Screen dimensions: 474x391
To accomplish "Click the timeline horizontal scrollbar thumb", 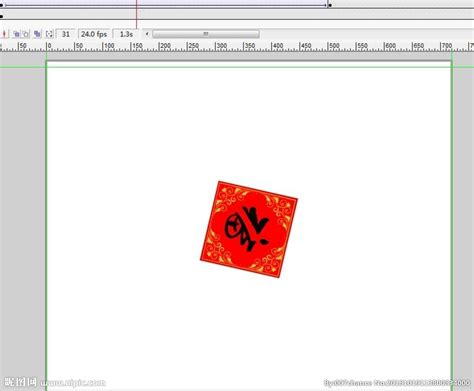I will [206, 34].
